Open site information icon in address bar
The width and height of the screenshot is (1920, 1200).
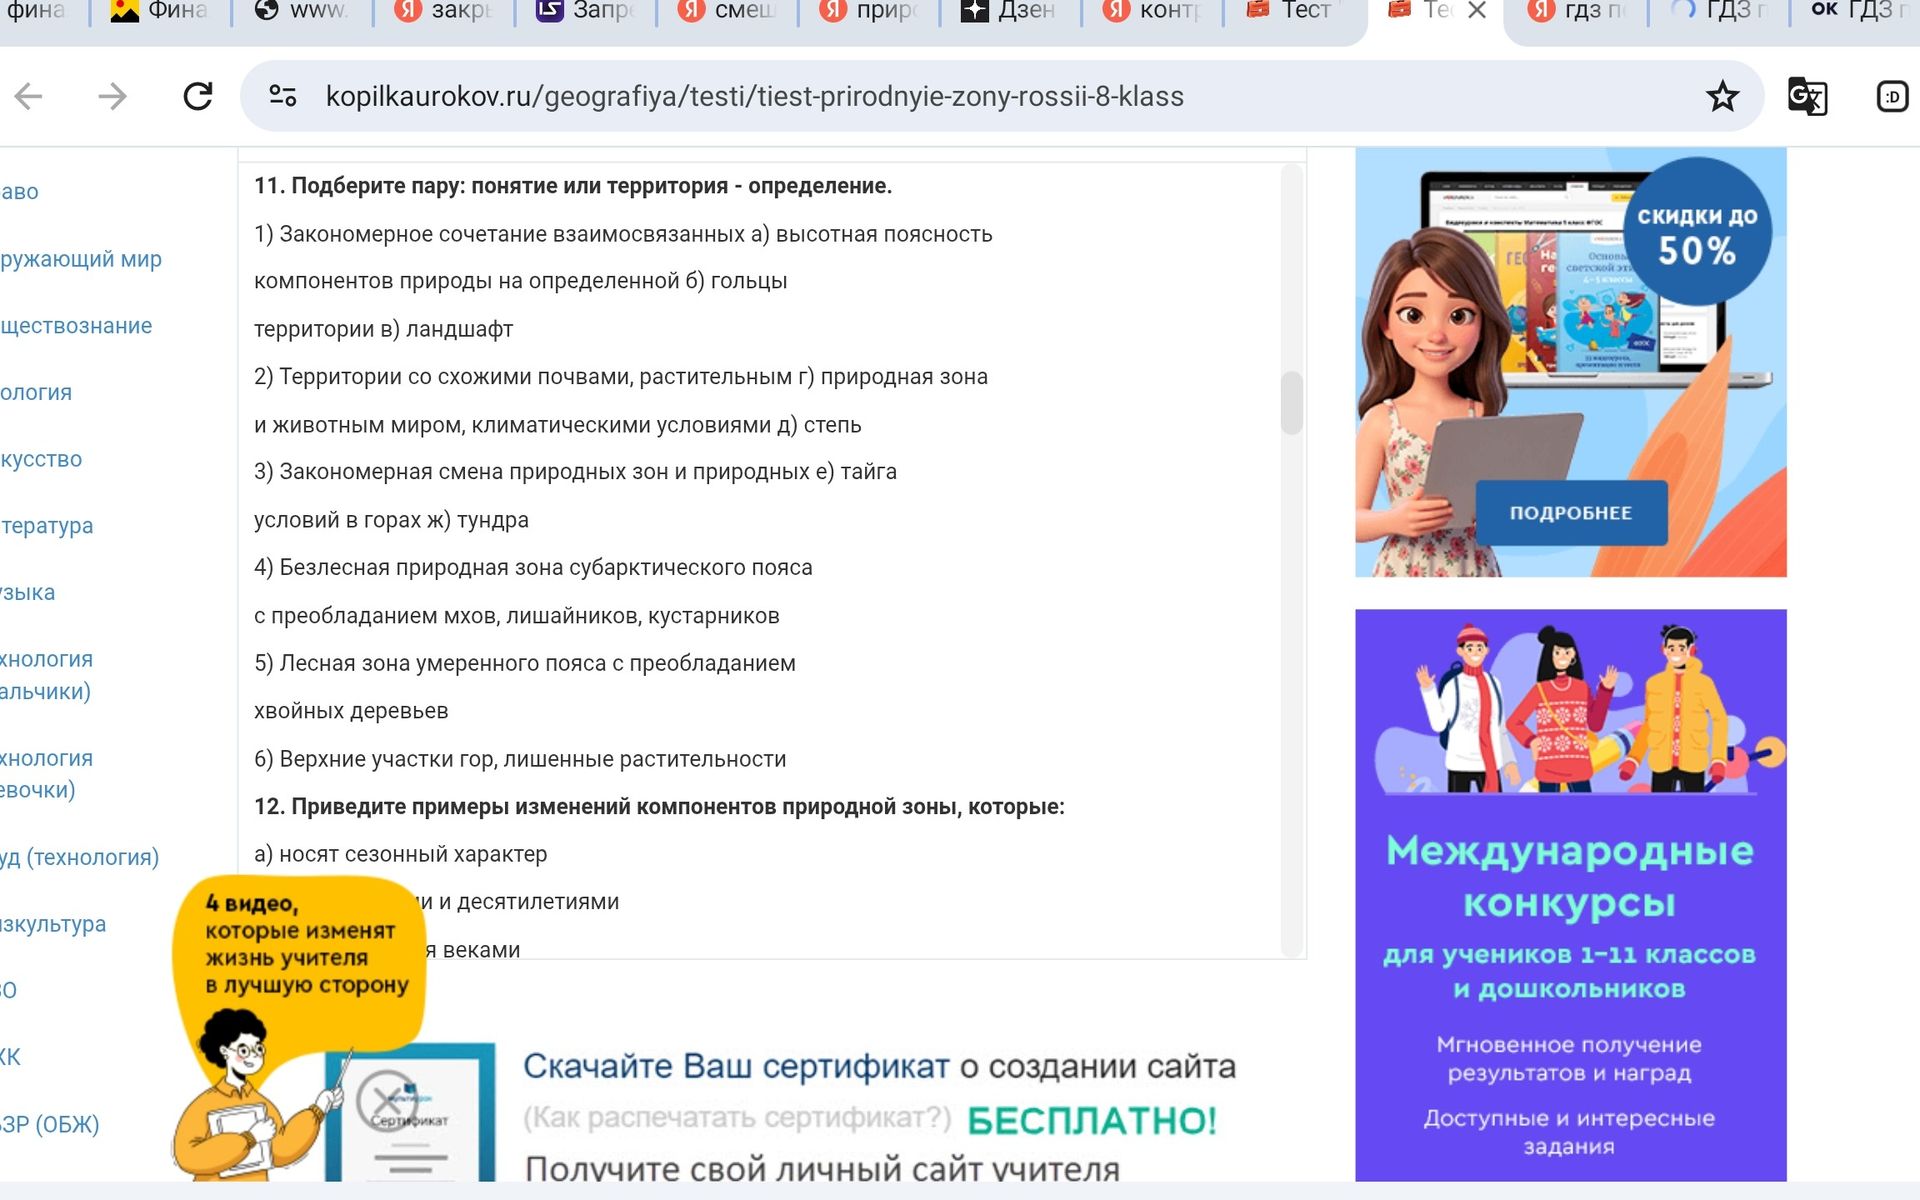(283, 96)
